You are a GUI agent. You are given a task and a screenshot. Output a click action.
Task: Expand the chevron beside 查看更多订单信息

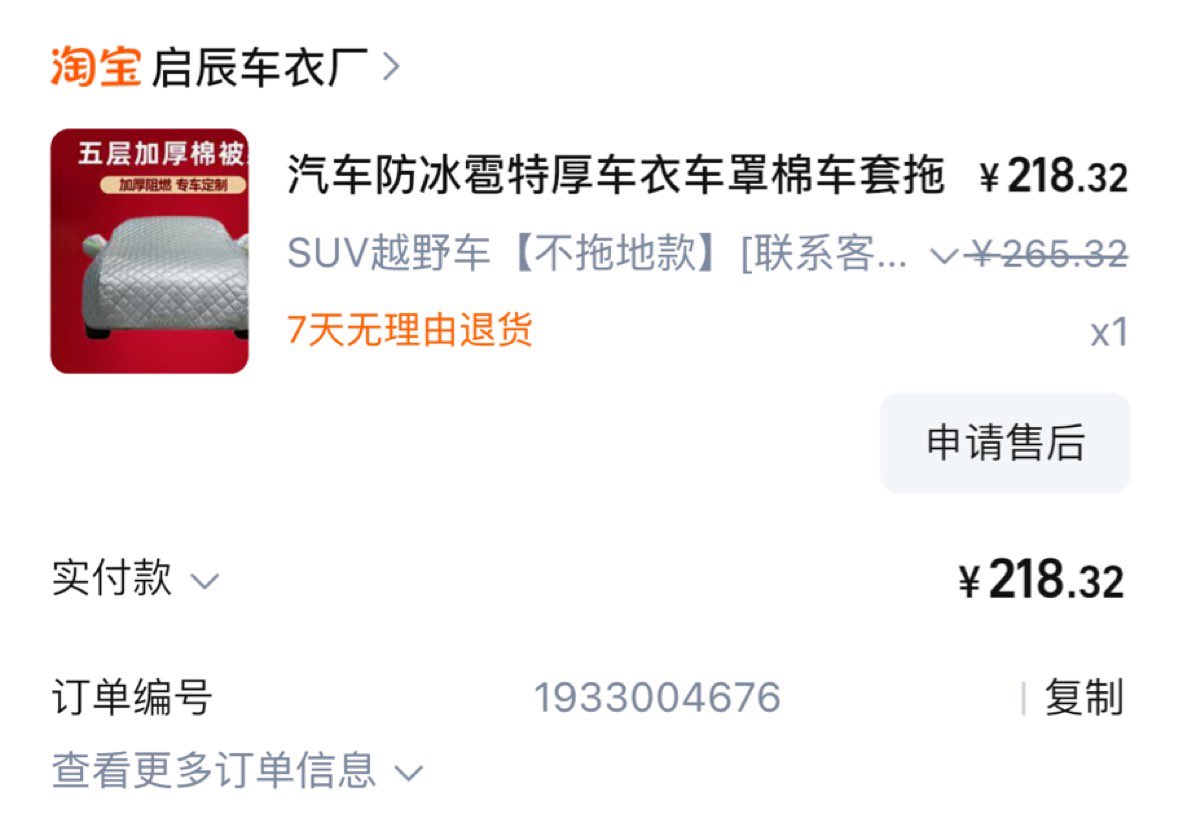click(x=409, y=774)
